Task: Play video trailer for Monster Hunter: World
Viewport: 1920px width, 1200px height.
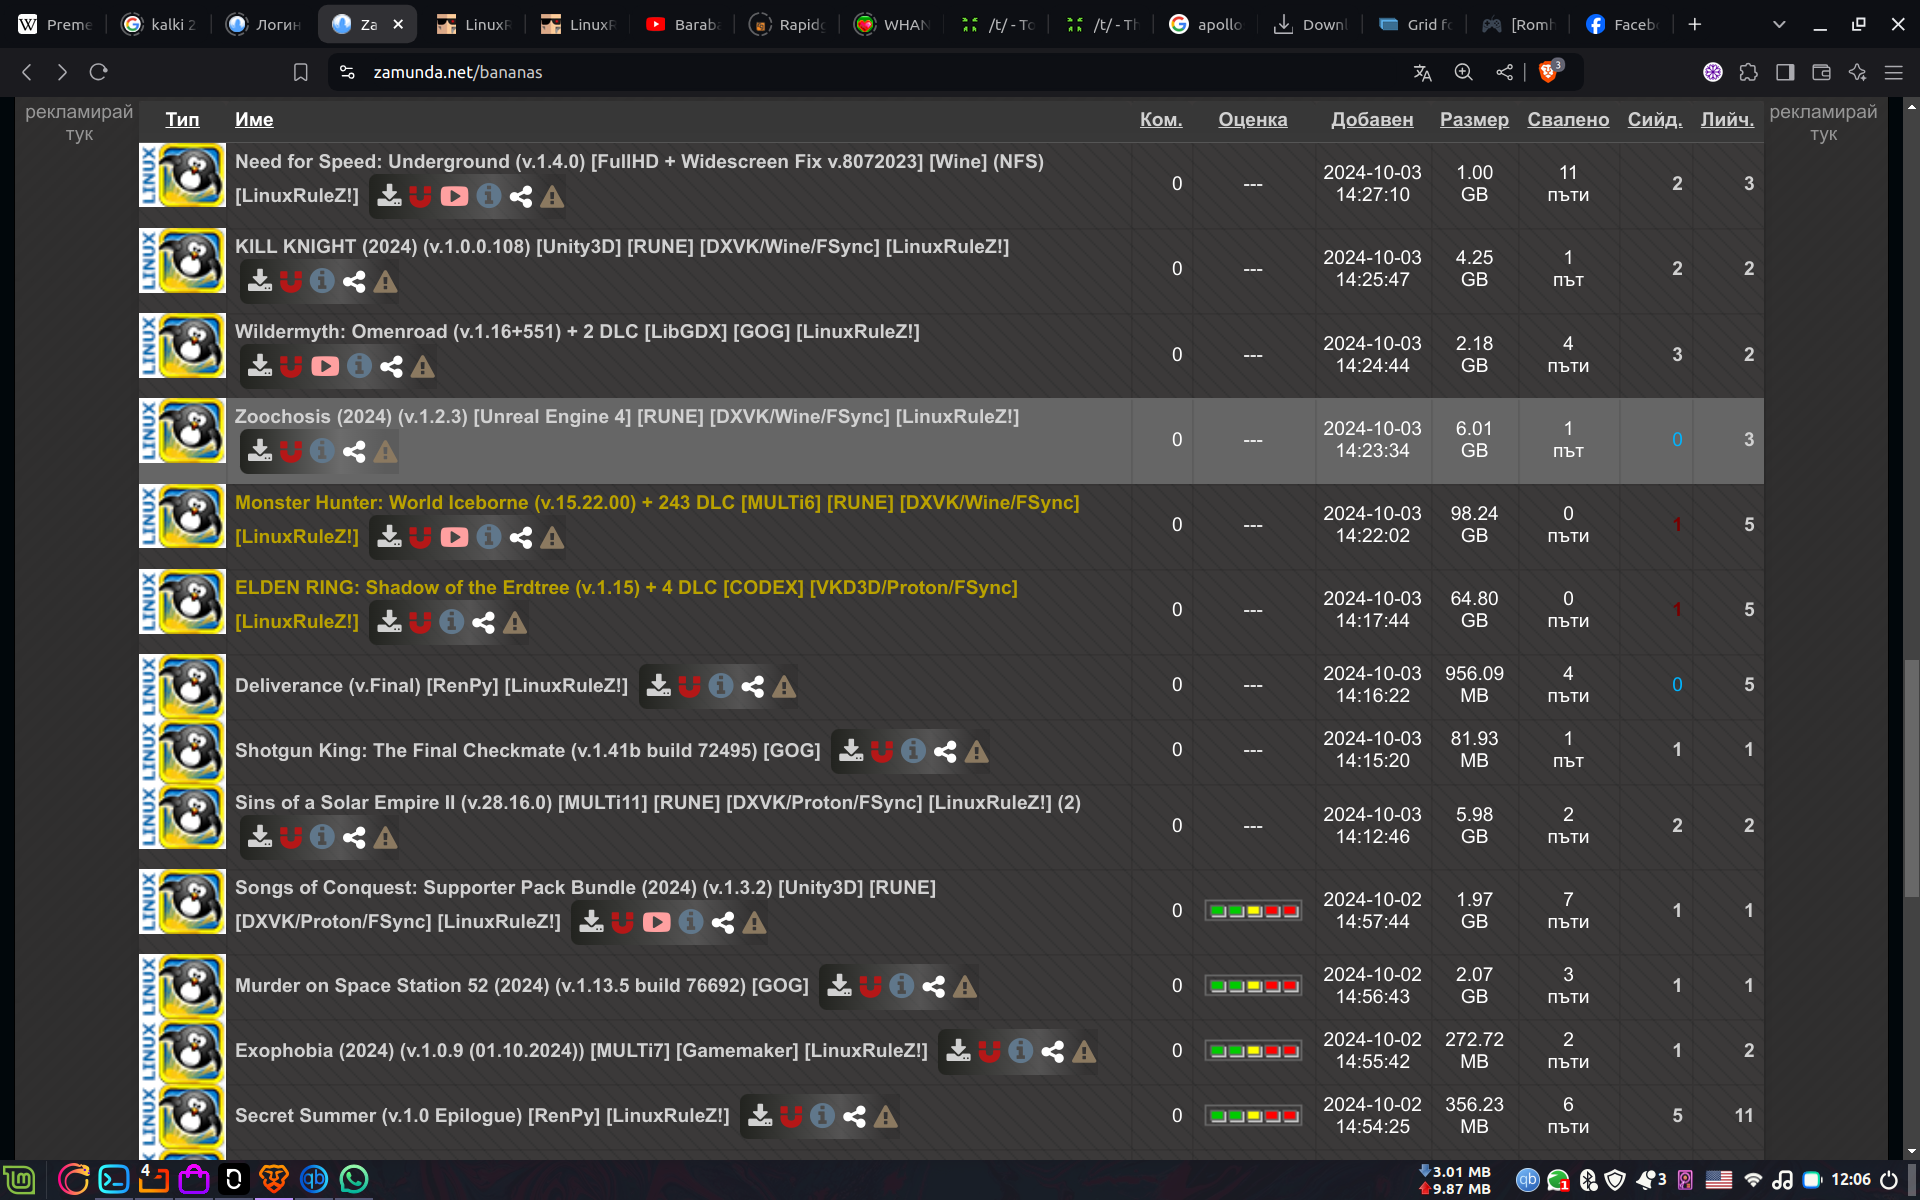Action: (x=454, y=537)
